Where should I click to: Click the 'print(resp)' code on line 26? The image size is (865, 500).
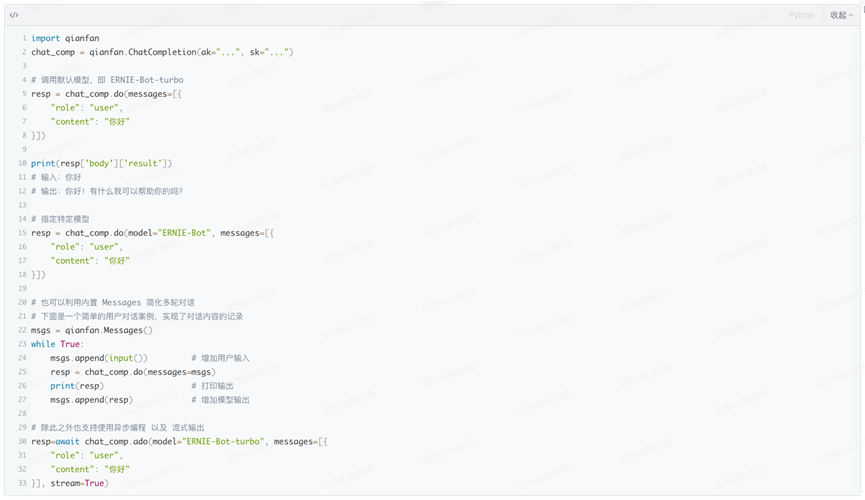click(x=77, y=386)
